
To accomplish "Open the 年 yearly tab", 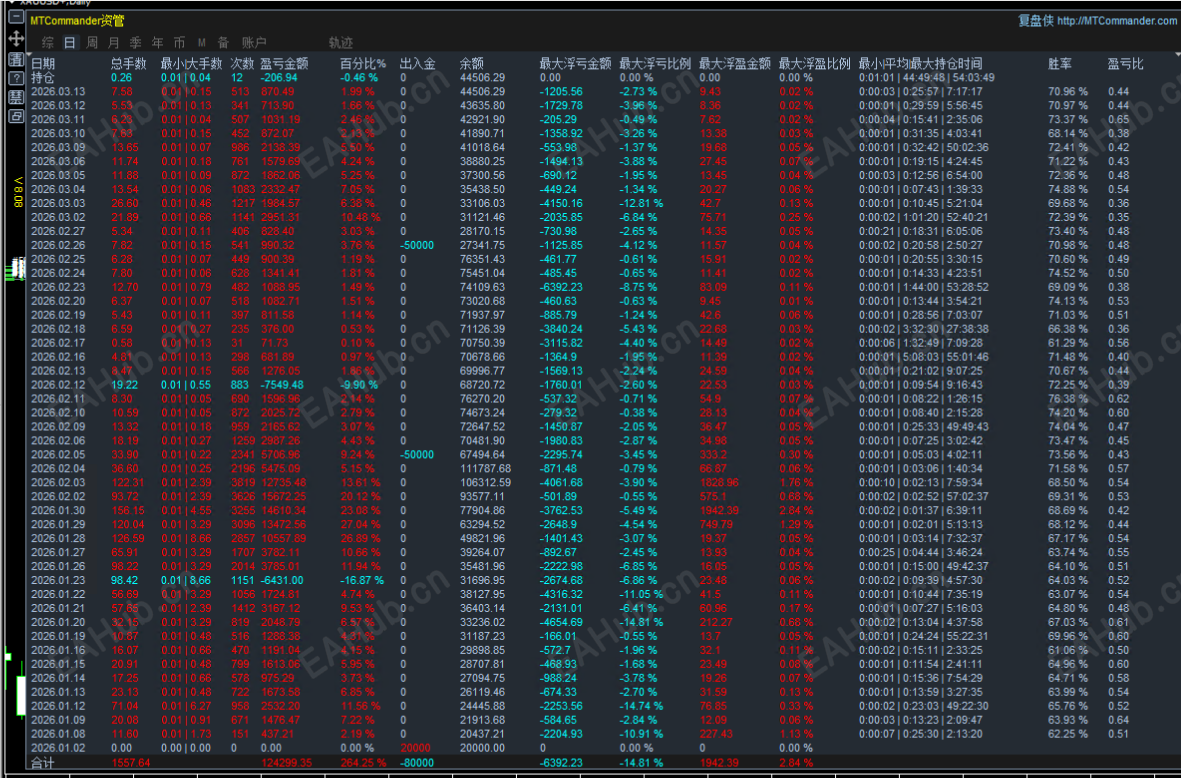I will tap(157, 42).
